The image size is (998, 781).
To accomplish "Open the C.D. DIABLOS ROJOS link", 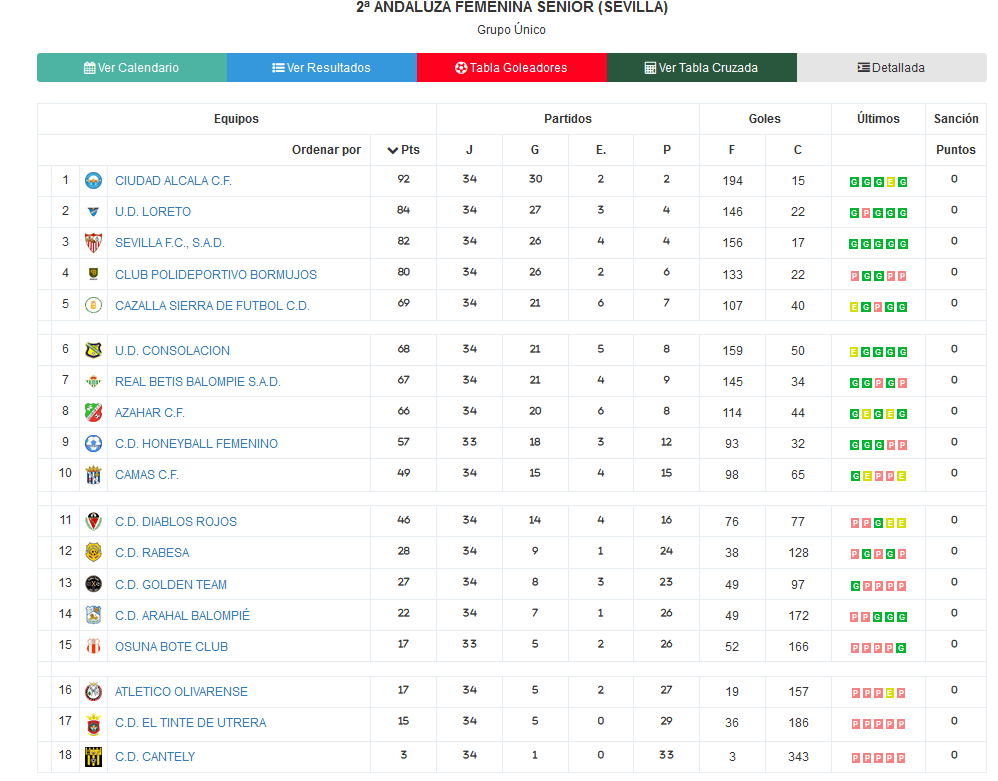I will pos(176,522).
